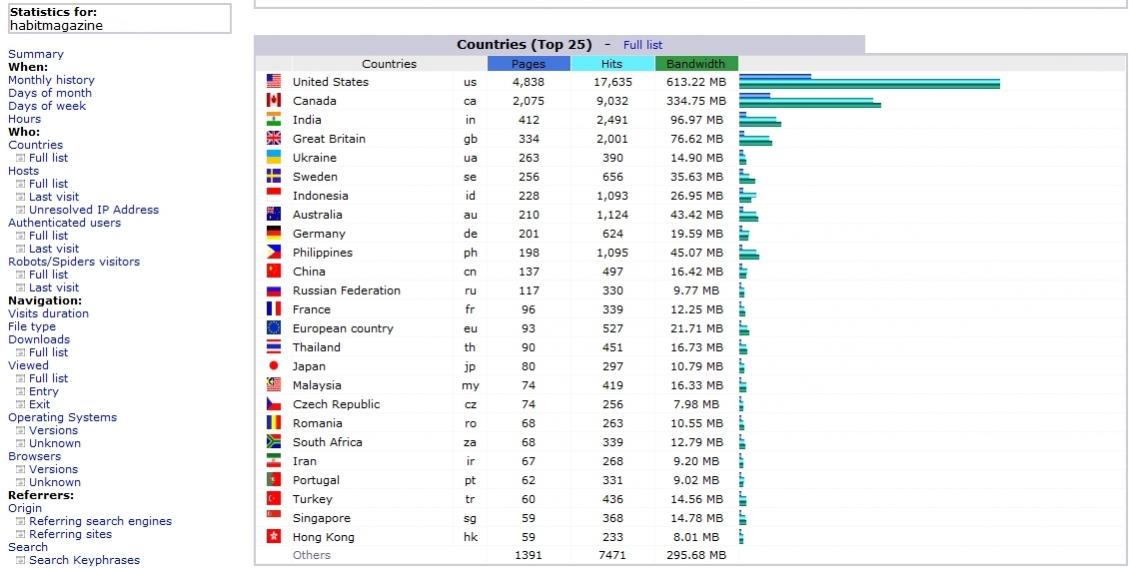Click the Hong Kong flag icon
The width and height of the screenshot is (1129, 568).
(x=274, y=537)
